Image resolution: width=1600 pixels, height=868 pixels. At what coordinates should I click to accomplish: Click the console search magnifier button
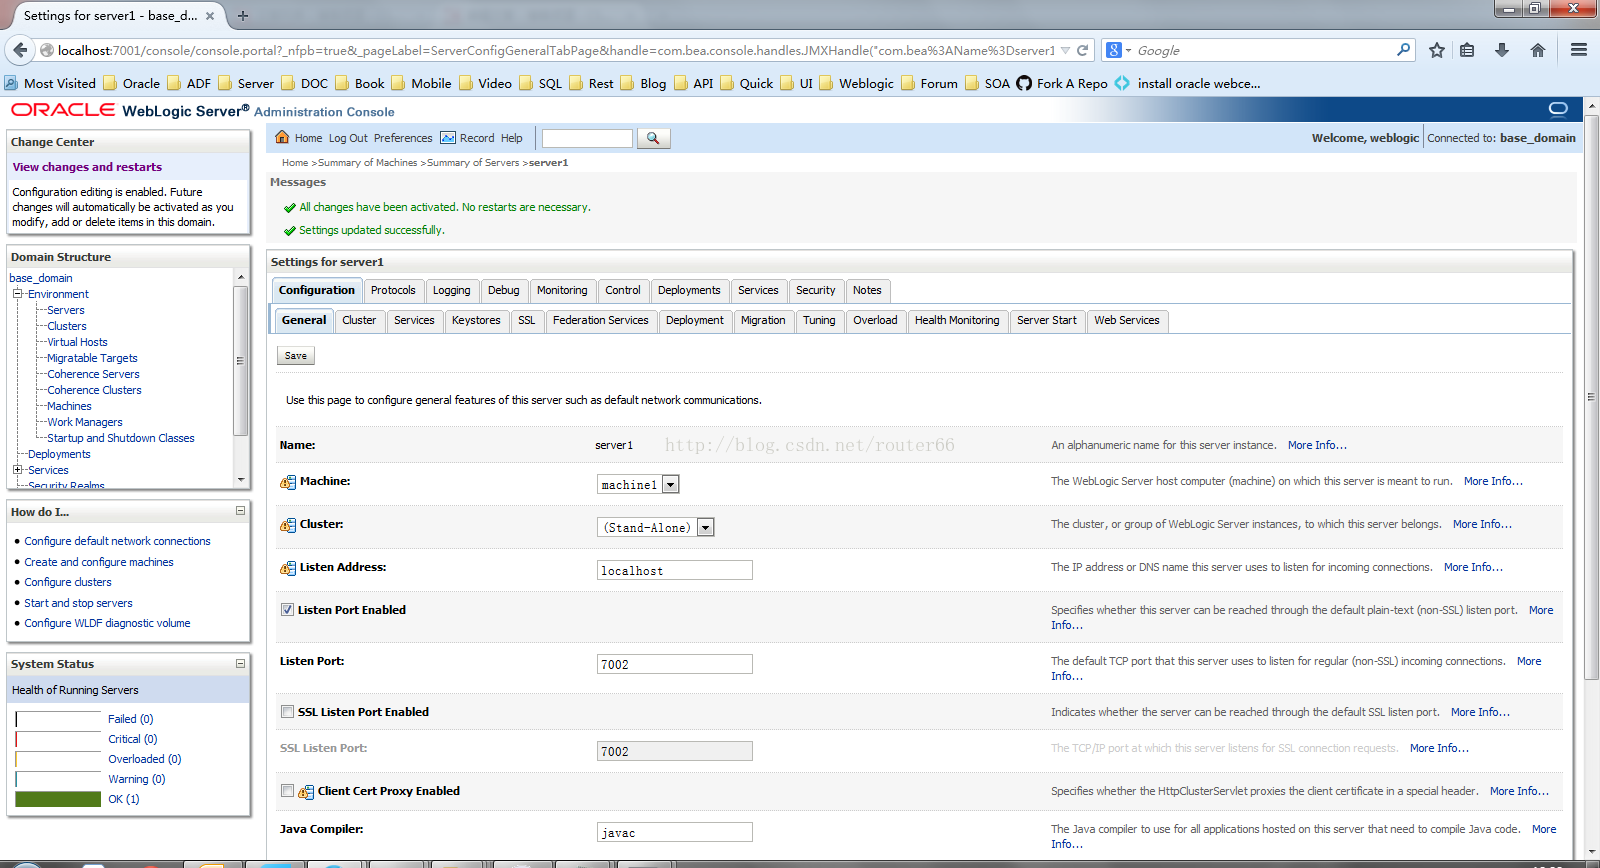tap(653, 138)
